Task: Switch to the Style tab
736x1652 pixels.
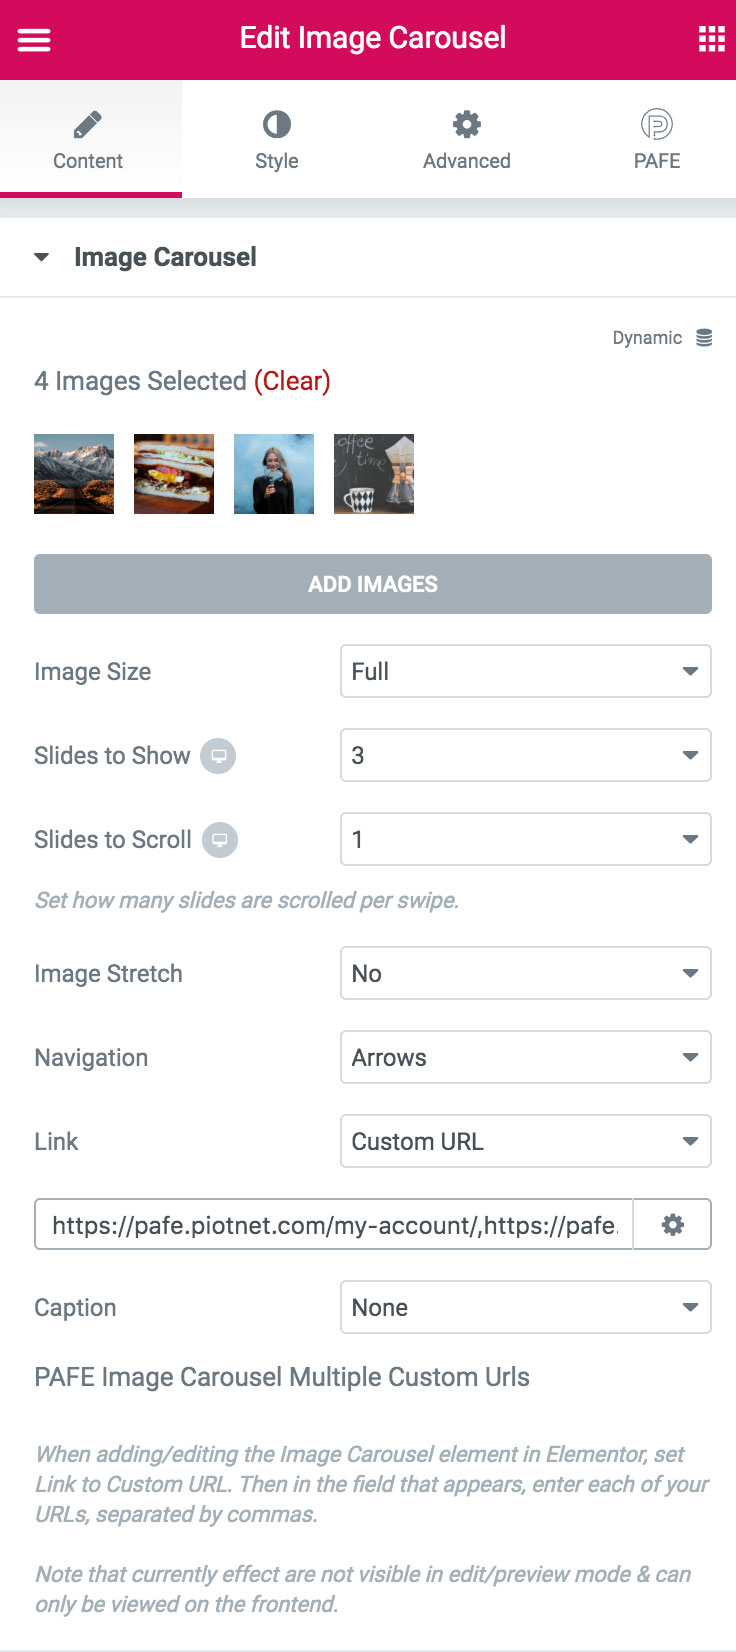Action: pos(277,139)
